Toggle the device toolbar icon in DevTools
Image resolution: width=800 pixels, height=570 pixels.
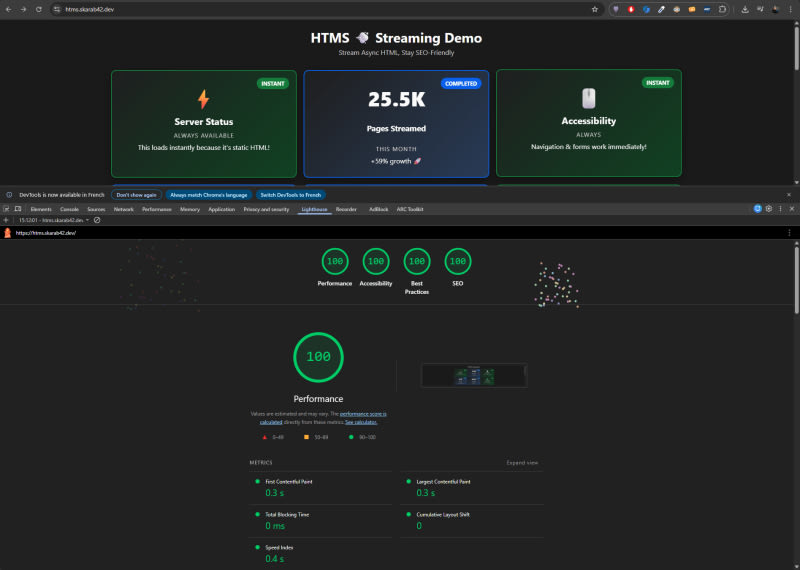pos(19,209)
